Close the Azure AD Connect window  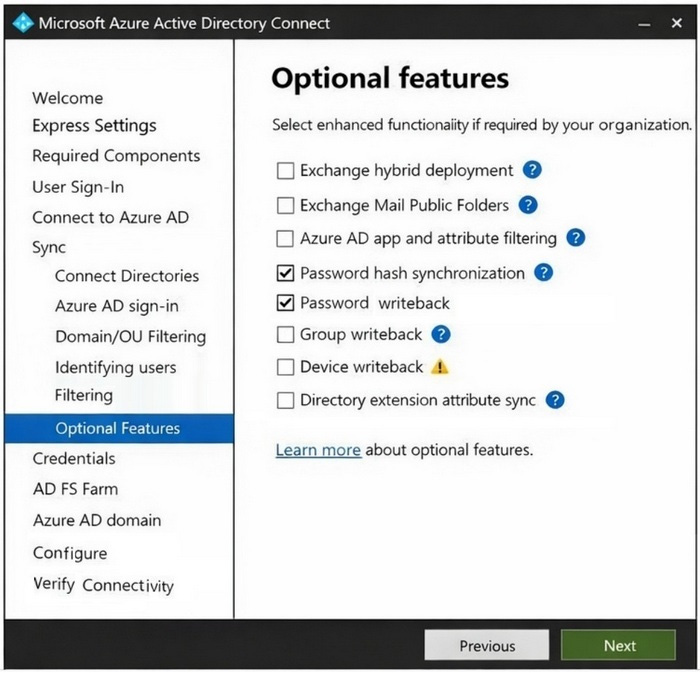click(677, 23)
